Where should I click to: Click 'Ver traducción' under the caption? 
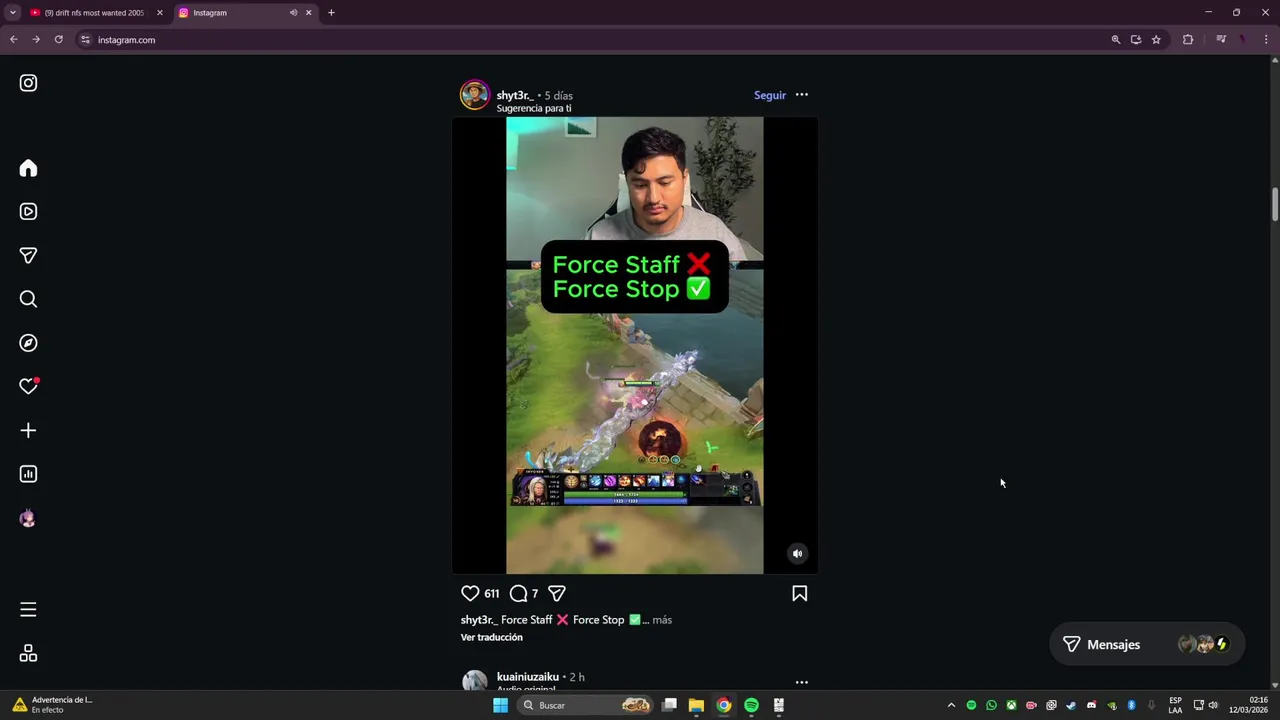[492, 637]
